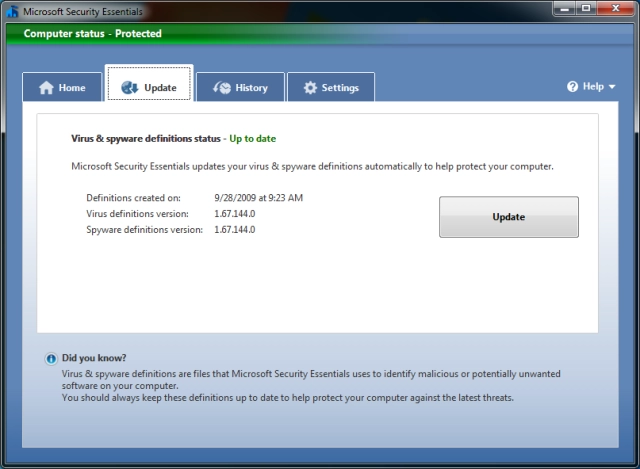This screenshot has width=640, height=469.
Task: Open the Help menu
Action: tap(591, 87)
